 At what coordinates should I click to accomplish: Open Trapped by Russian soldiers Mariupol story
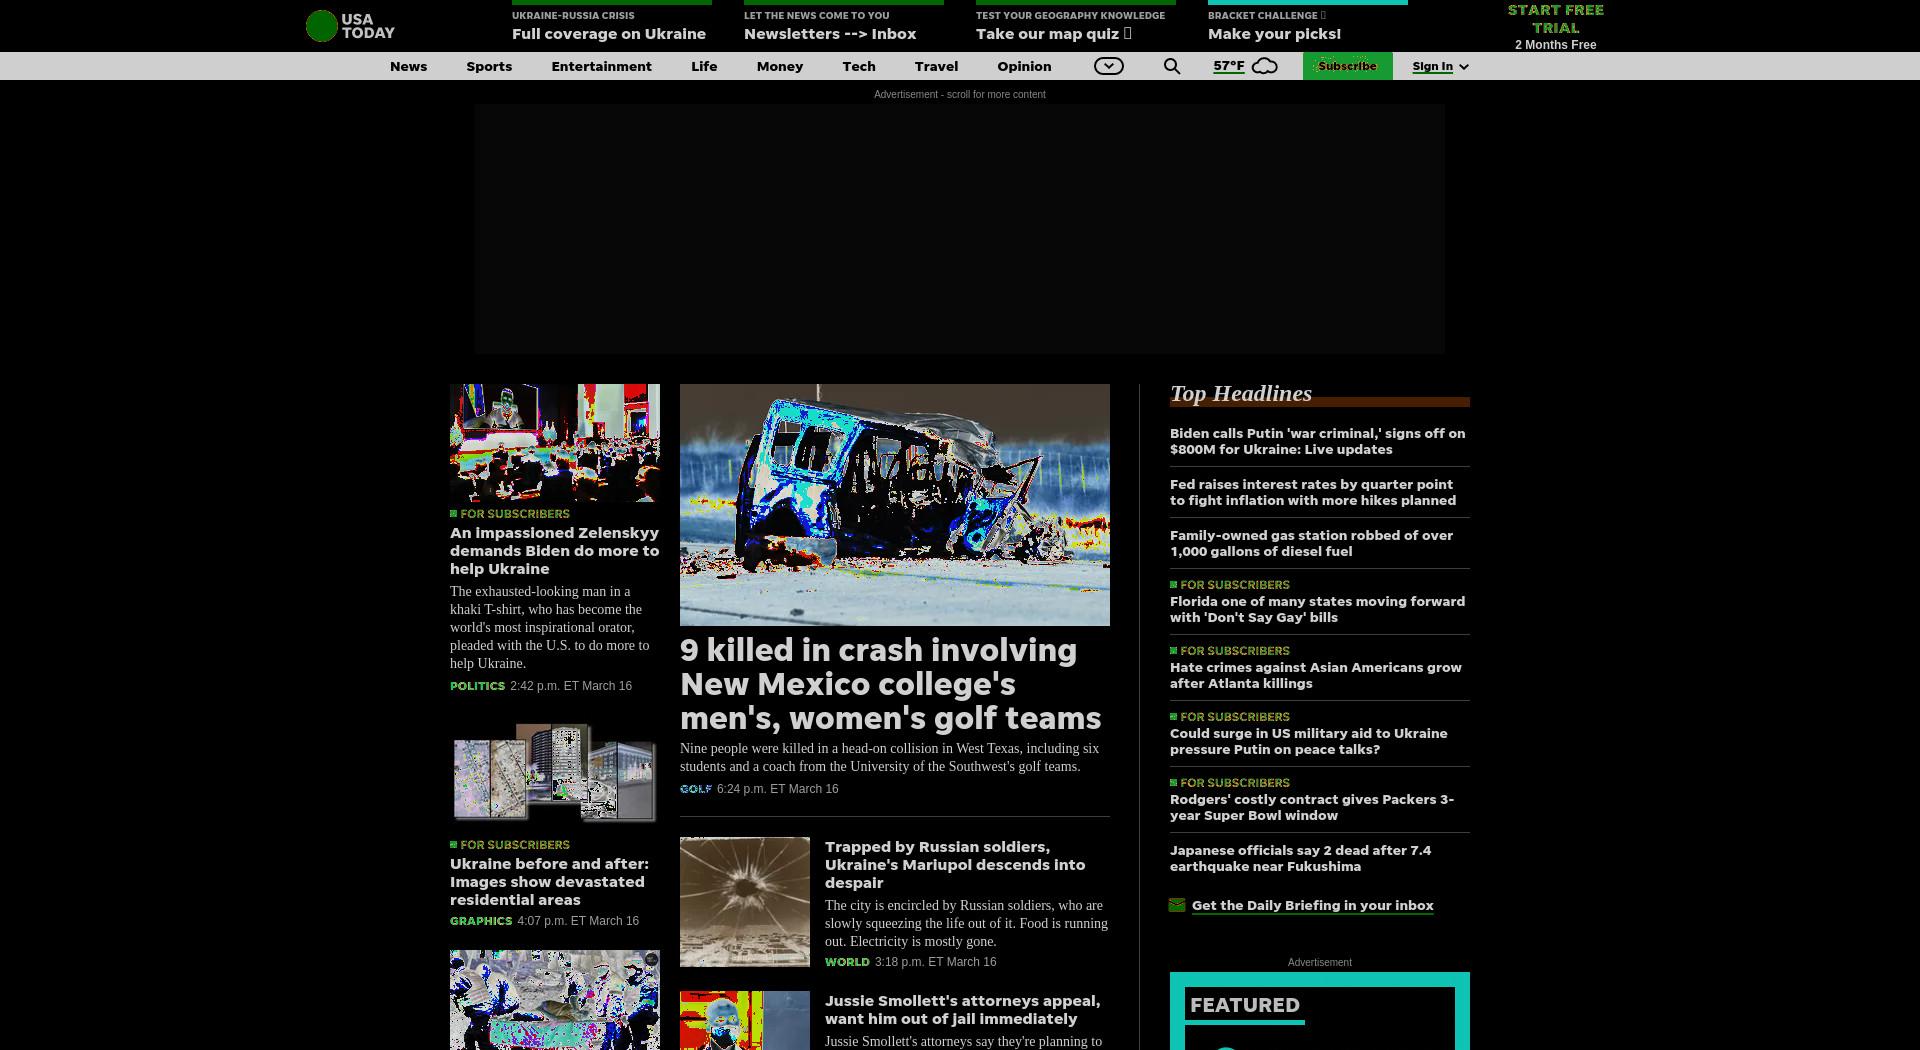point(955,864)
